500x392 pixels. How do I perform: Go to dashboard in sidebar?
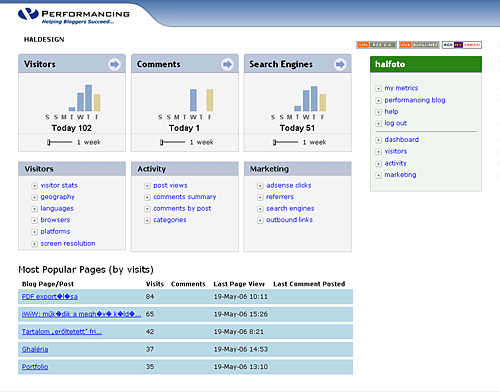(402, 140)
